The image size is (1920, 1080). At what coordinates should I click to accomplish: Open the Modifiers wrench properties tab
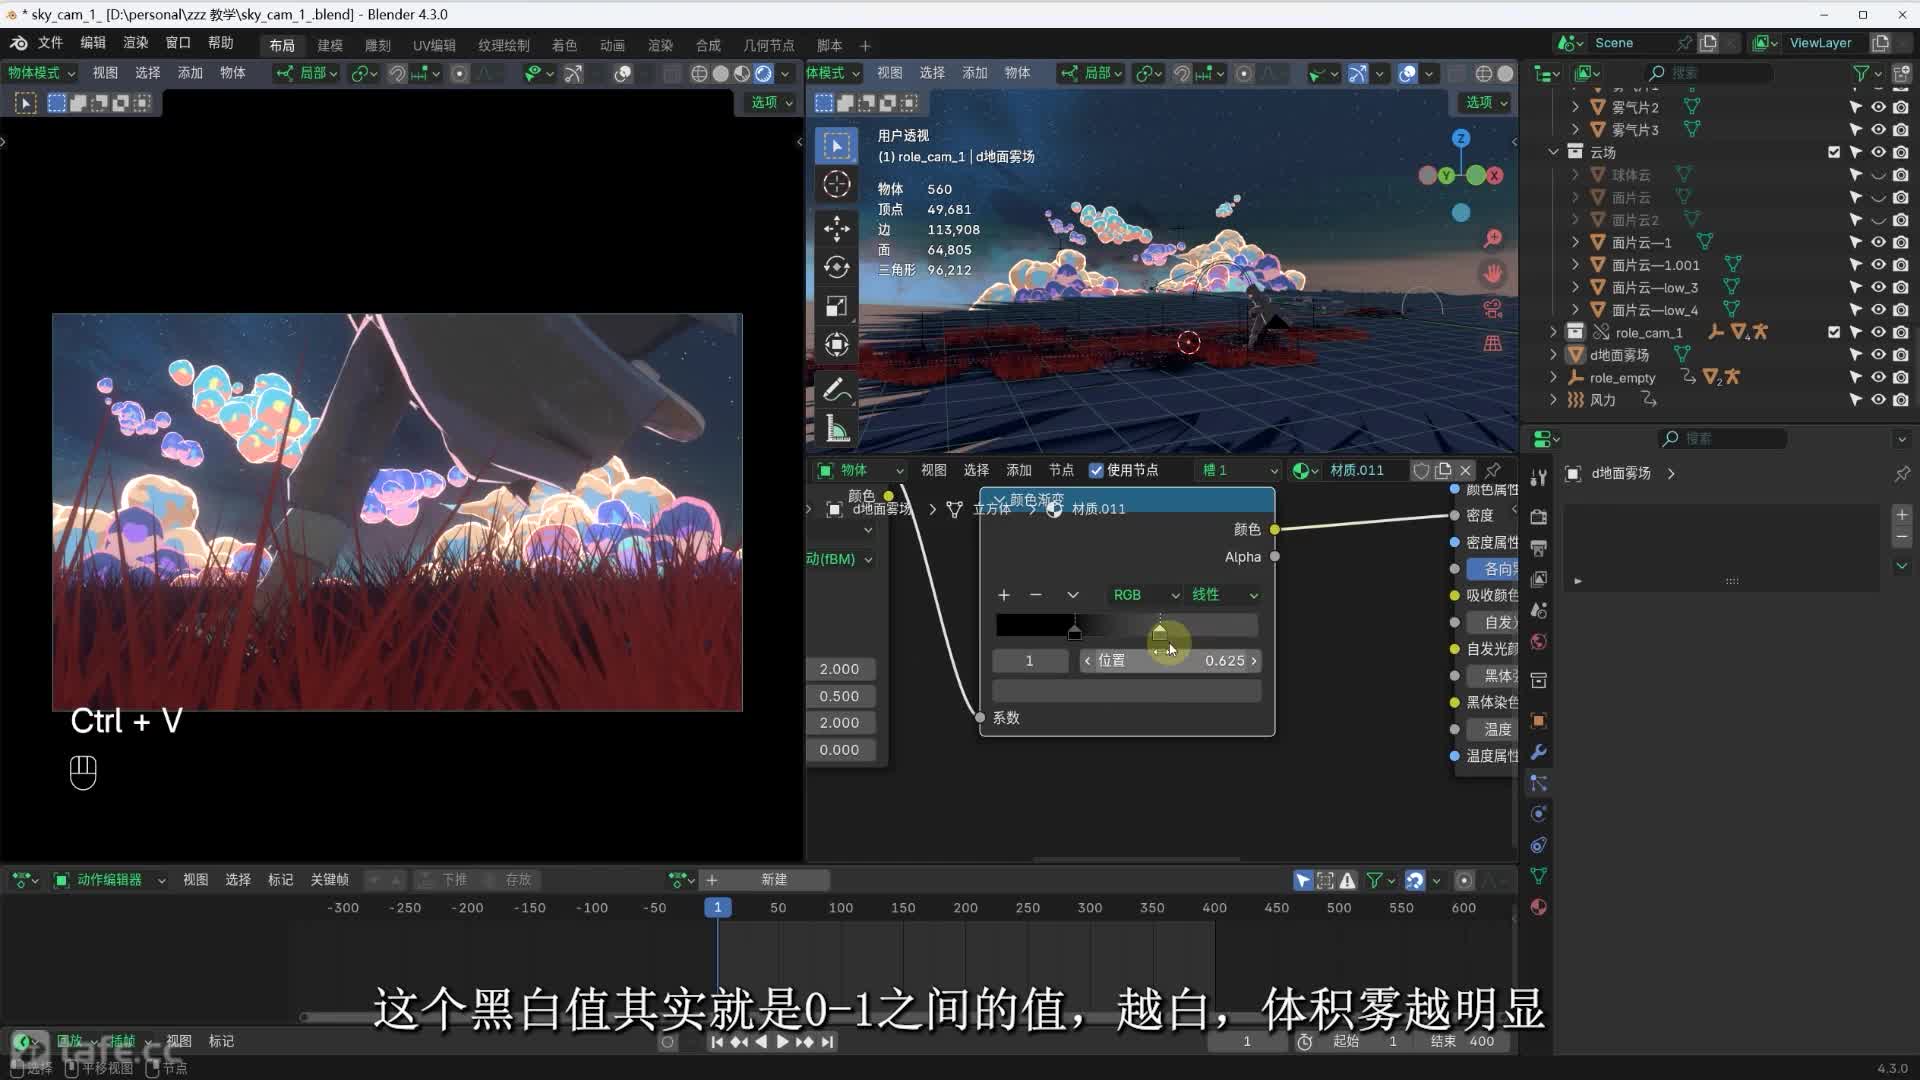click(1539, 752)
